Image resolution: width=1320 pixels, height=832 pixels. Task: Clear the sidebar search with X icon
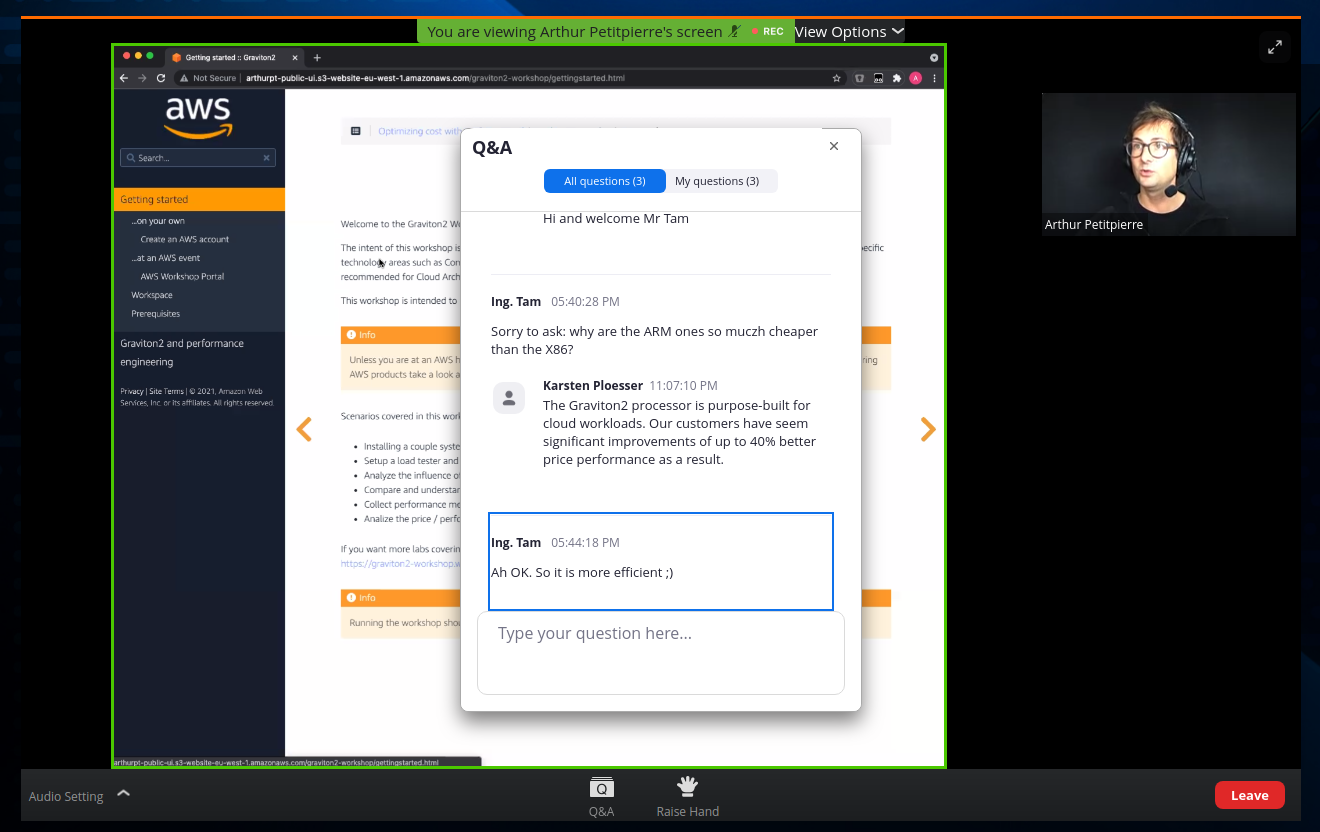(x=267, y=158)
